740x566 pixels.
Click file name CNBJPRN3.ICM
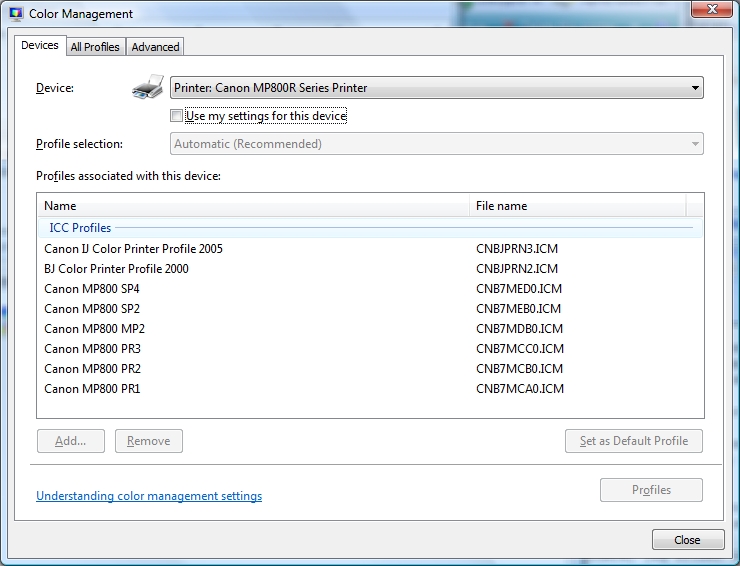click(517, 249)
